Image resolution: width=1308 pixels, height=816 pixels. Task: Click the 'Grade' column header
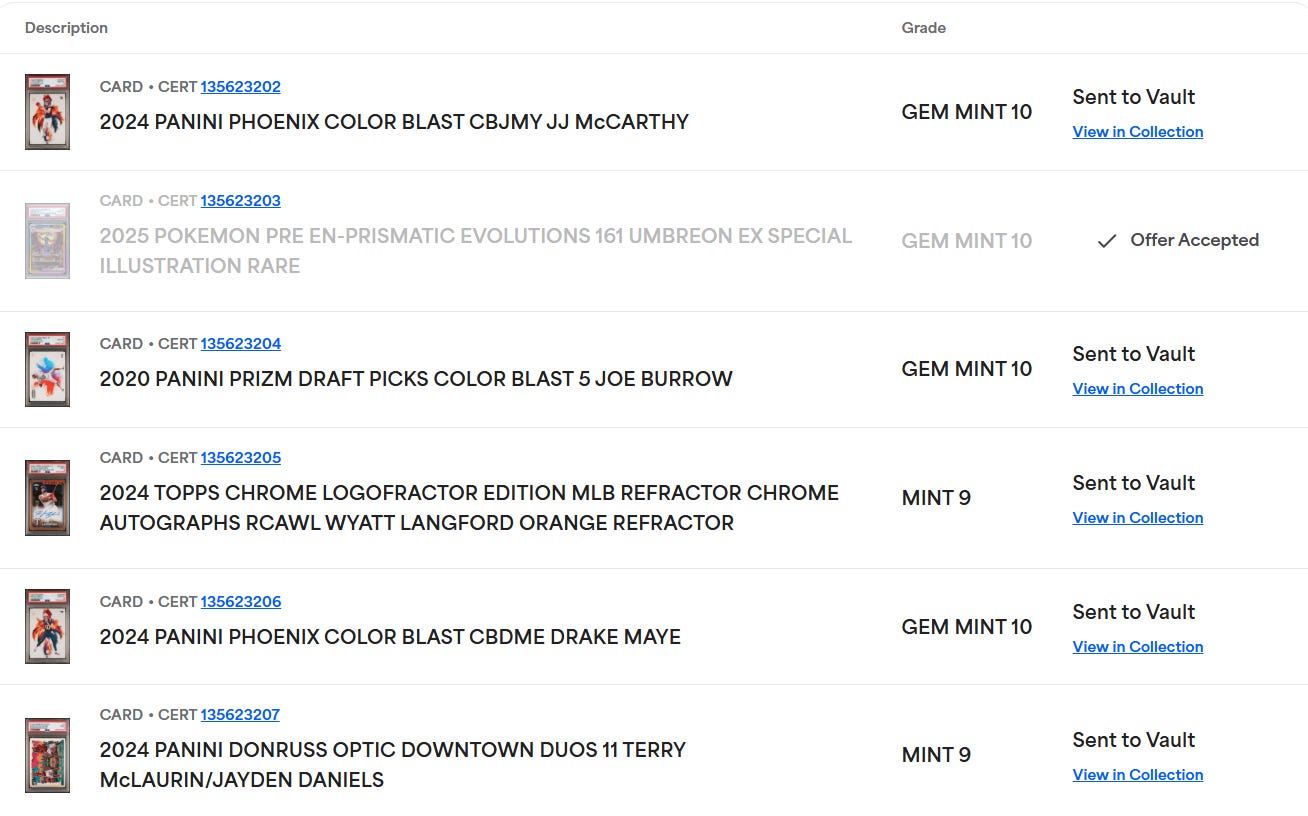click(x=924, y=28)
